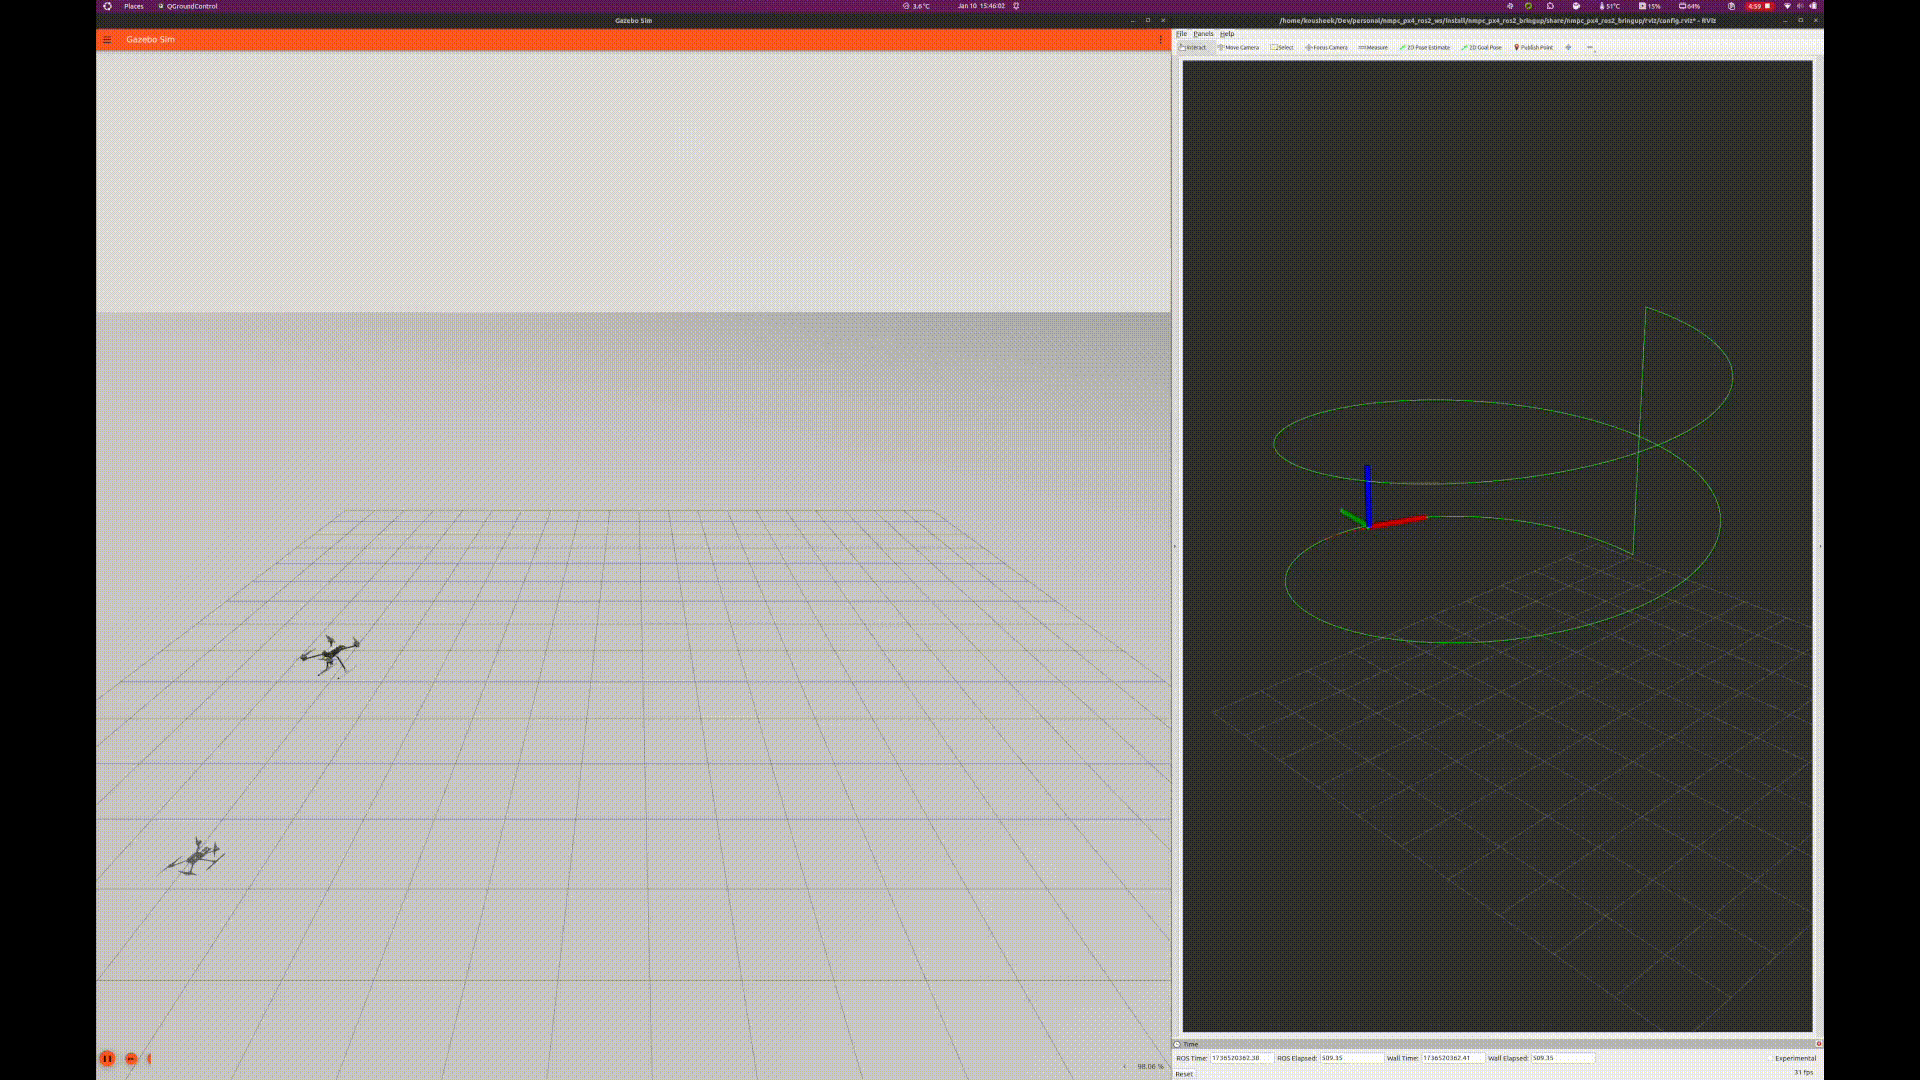
Task: Select the Publish Point tool
Action: [1533, 47]
